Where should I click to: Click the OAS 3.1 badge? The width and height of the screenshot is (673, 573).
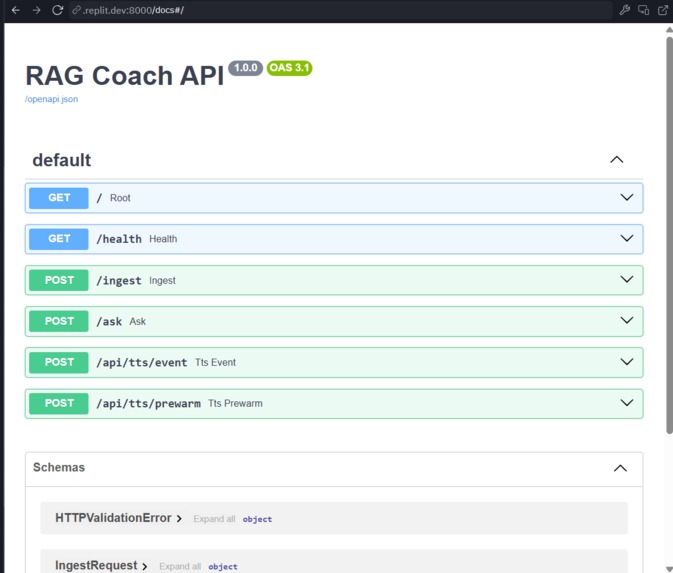[x=289, y=68]
